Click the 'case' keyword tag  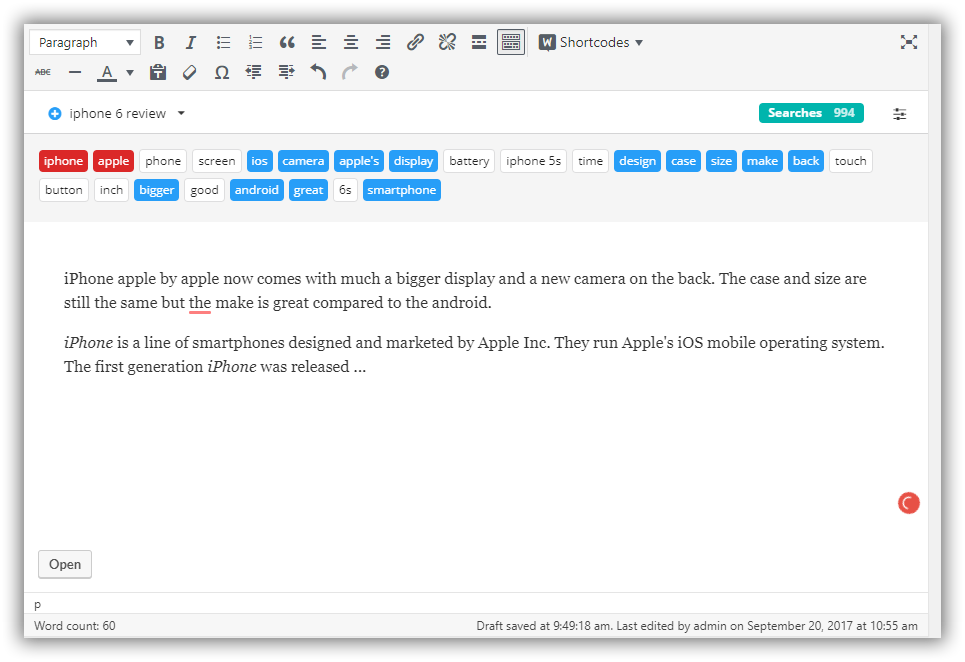tap(683, 161)
